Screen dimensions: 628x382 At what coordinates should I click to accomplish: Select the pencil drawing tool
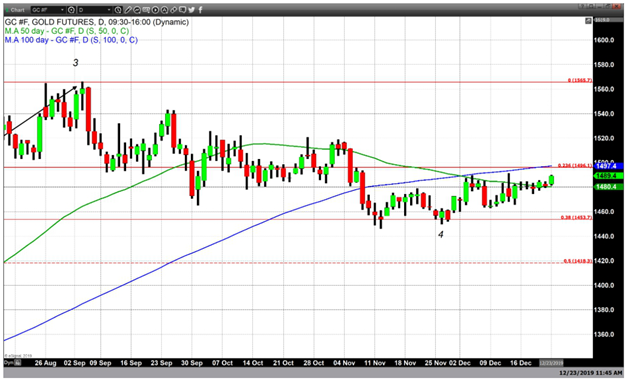point(128,10)
